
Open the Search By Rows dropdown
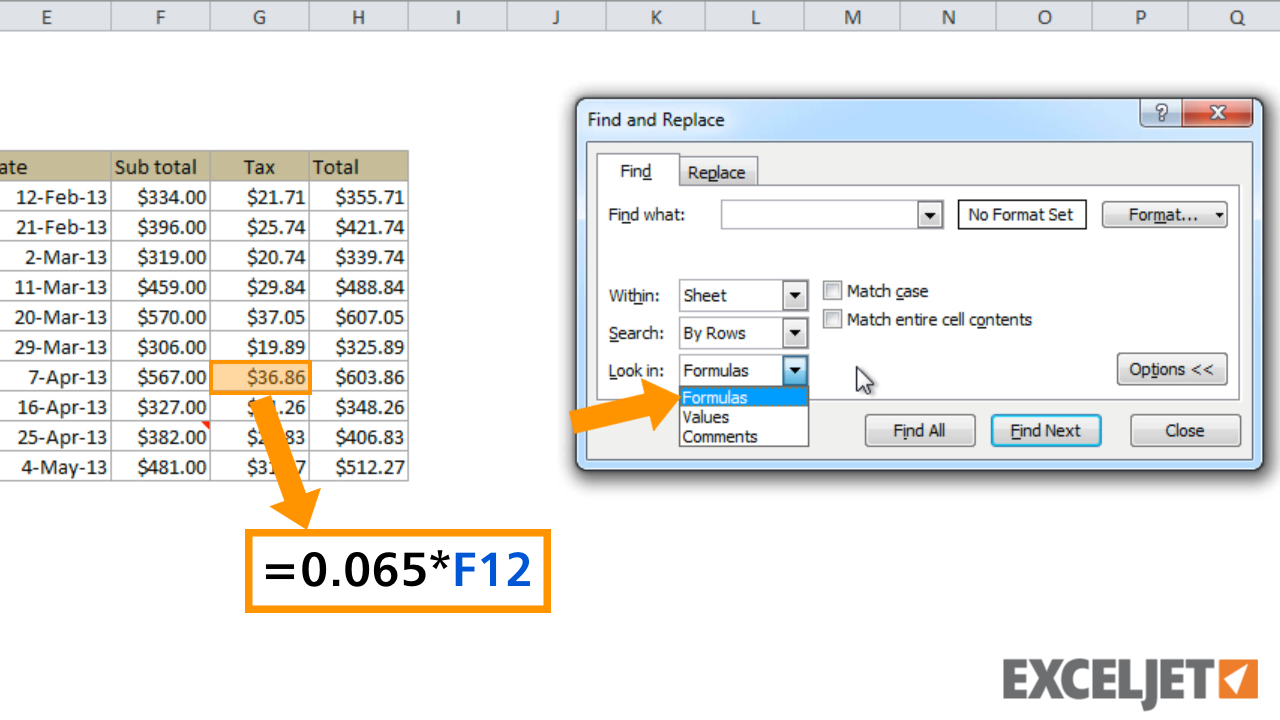pyautogui.click(x=795, y=333)
